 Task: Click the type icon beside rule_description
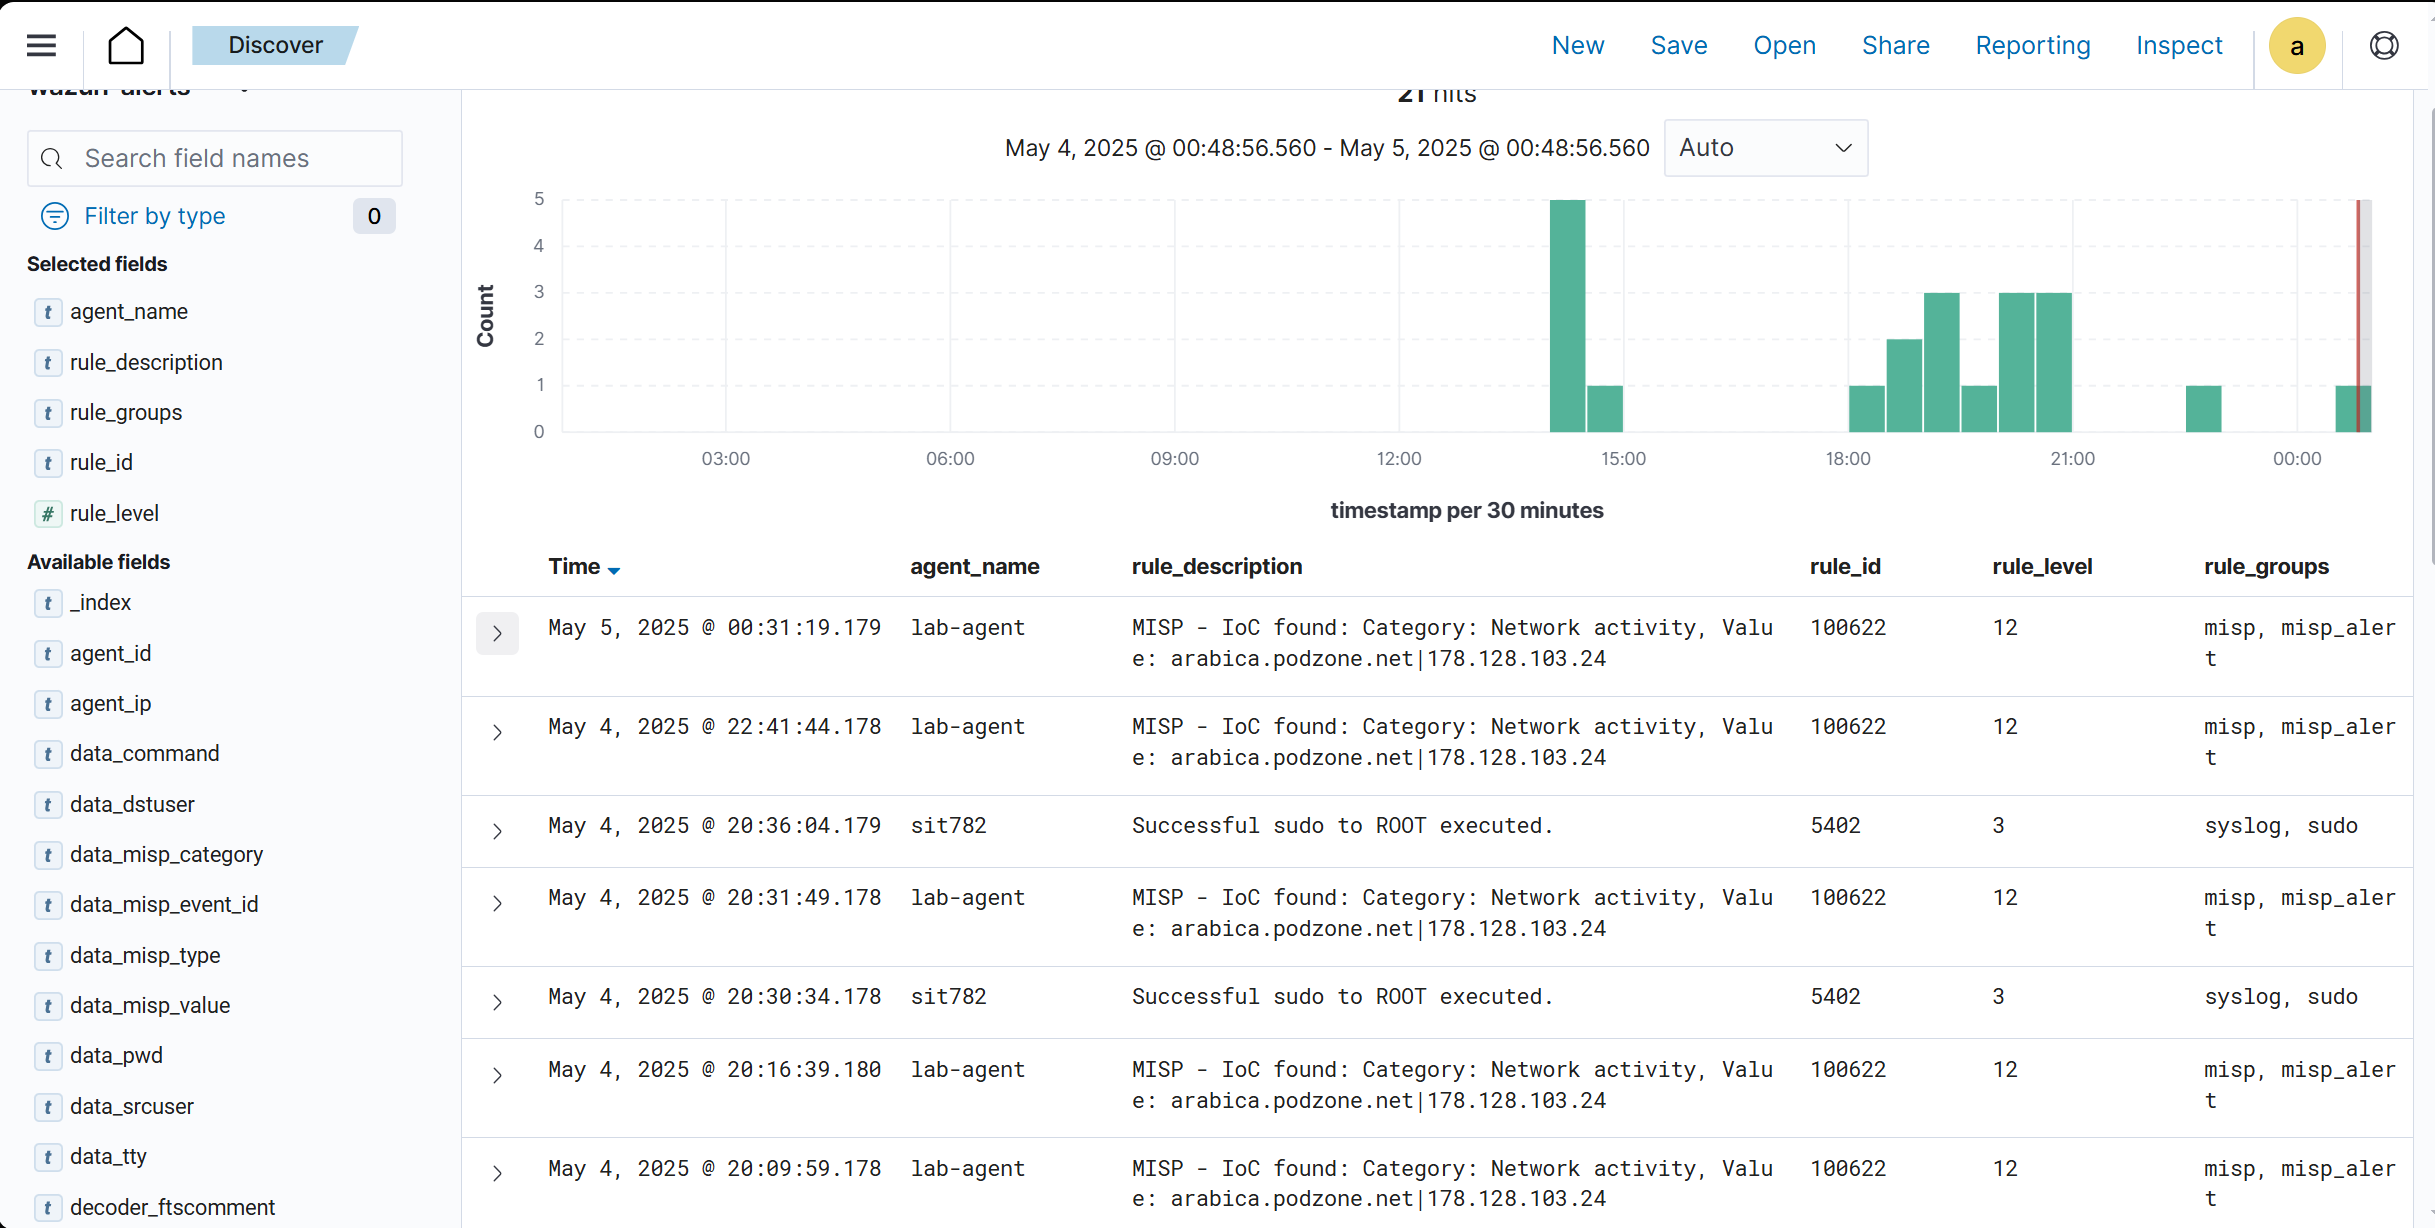click(x=47, y=362)
